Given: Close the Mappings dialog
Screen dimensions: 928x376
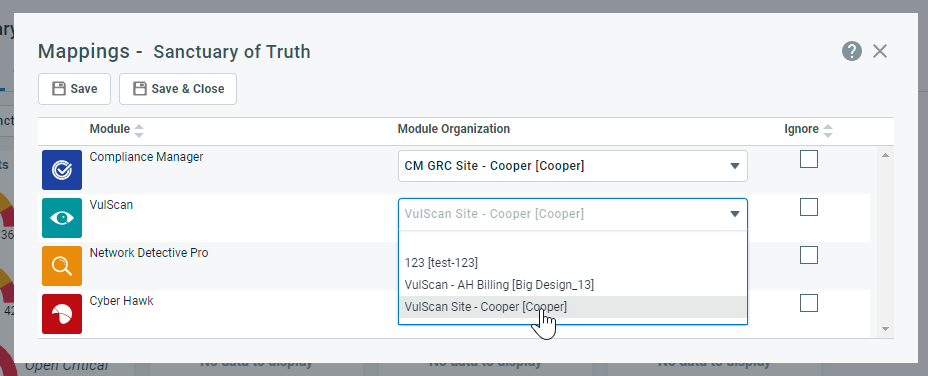Looking at the screenshot, I should click(x=880, y=51).
